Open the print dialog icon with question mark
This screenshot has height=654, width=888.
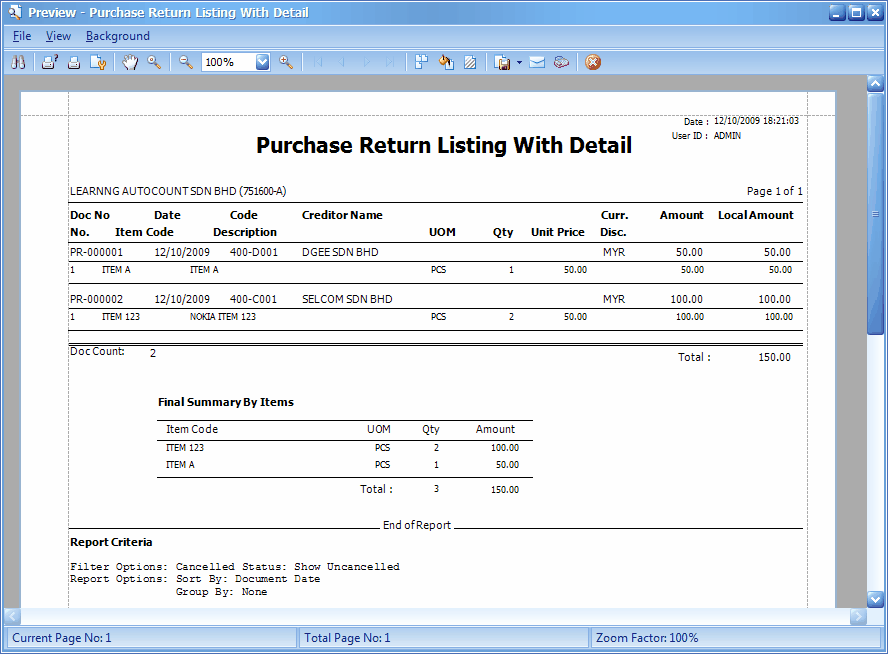click(x=50, y=62)
